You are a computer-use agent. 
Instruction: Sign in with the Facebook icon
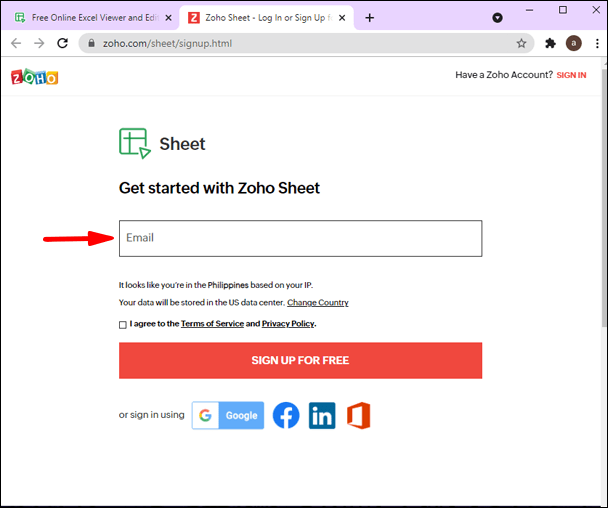pyautogui.click(x=286, y=415)
